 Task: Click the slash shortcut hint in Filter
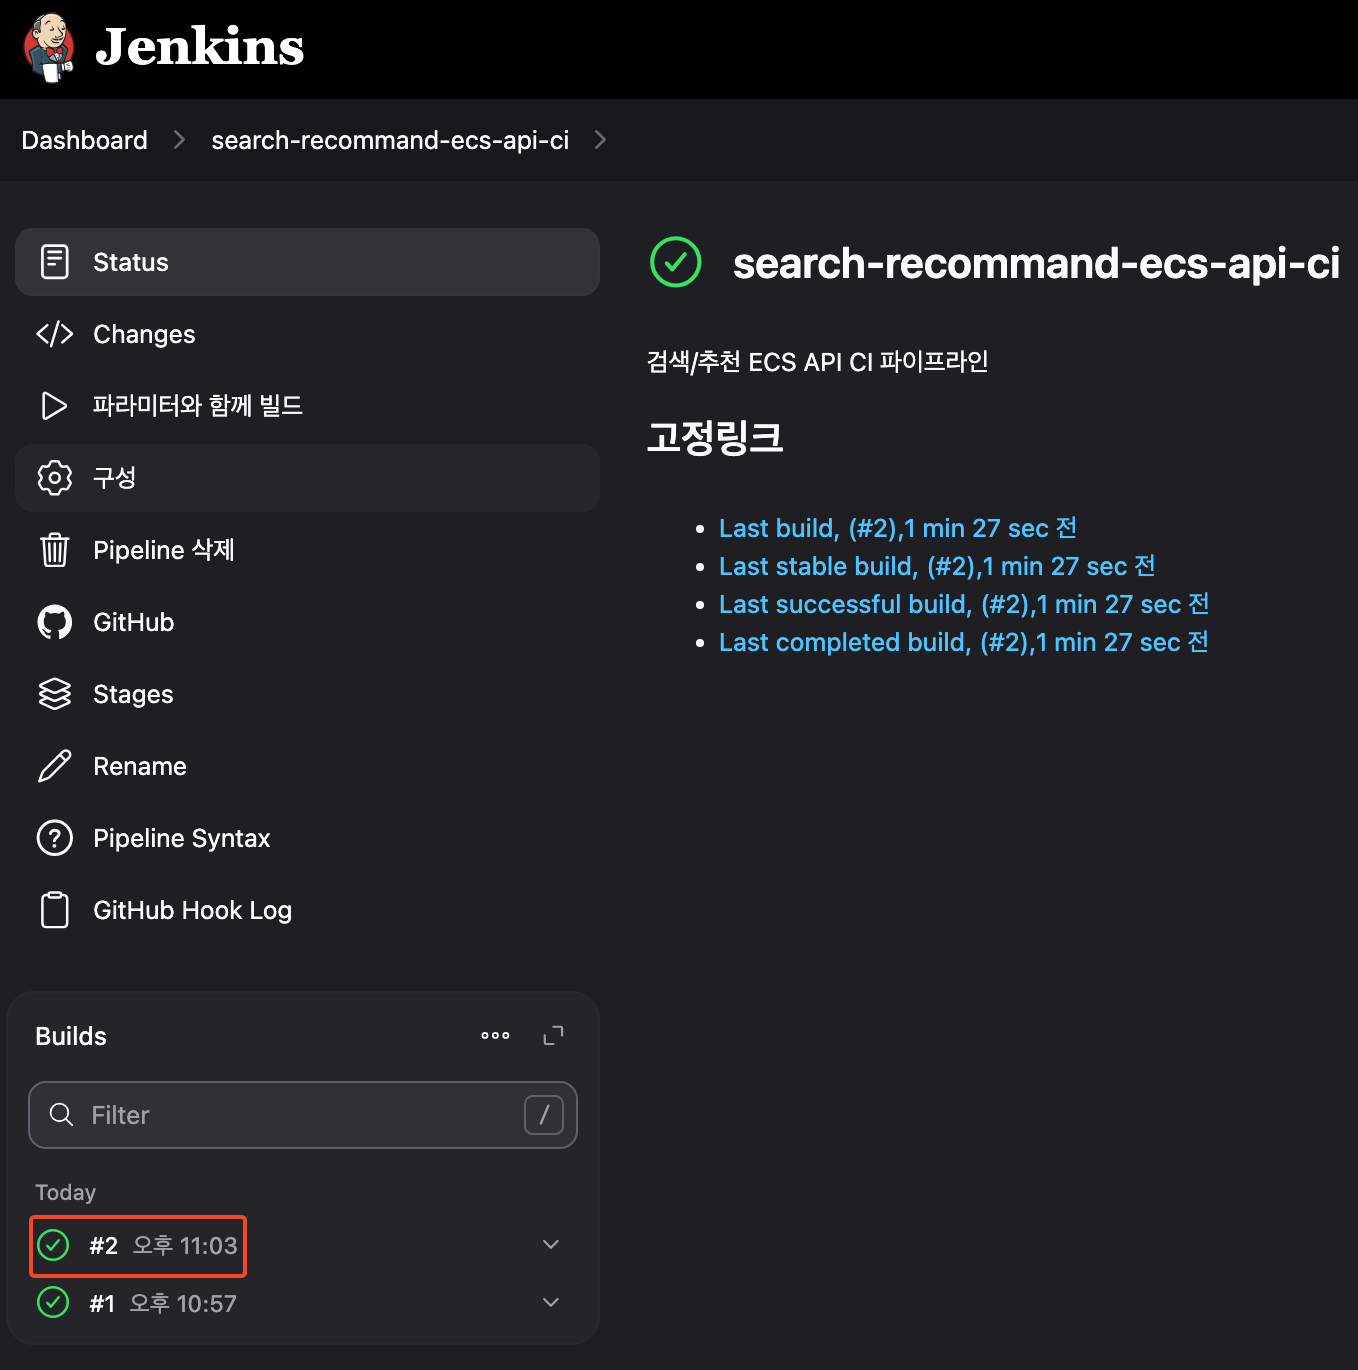(544, 1115)
